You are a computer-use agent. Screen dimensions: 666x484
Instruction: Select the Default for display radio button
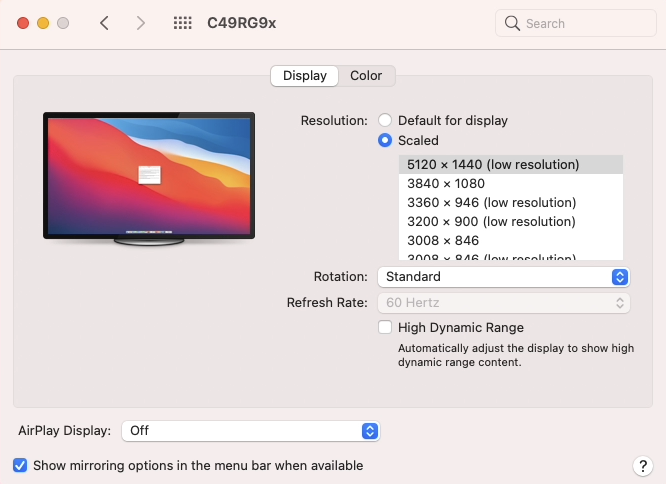click(x=385, y=120)
